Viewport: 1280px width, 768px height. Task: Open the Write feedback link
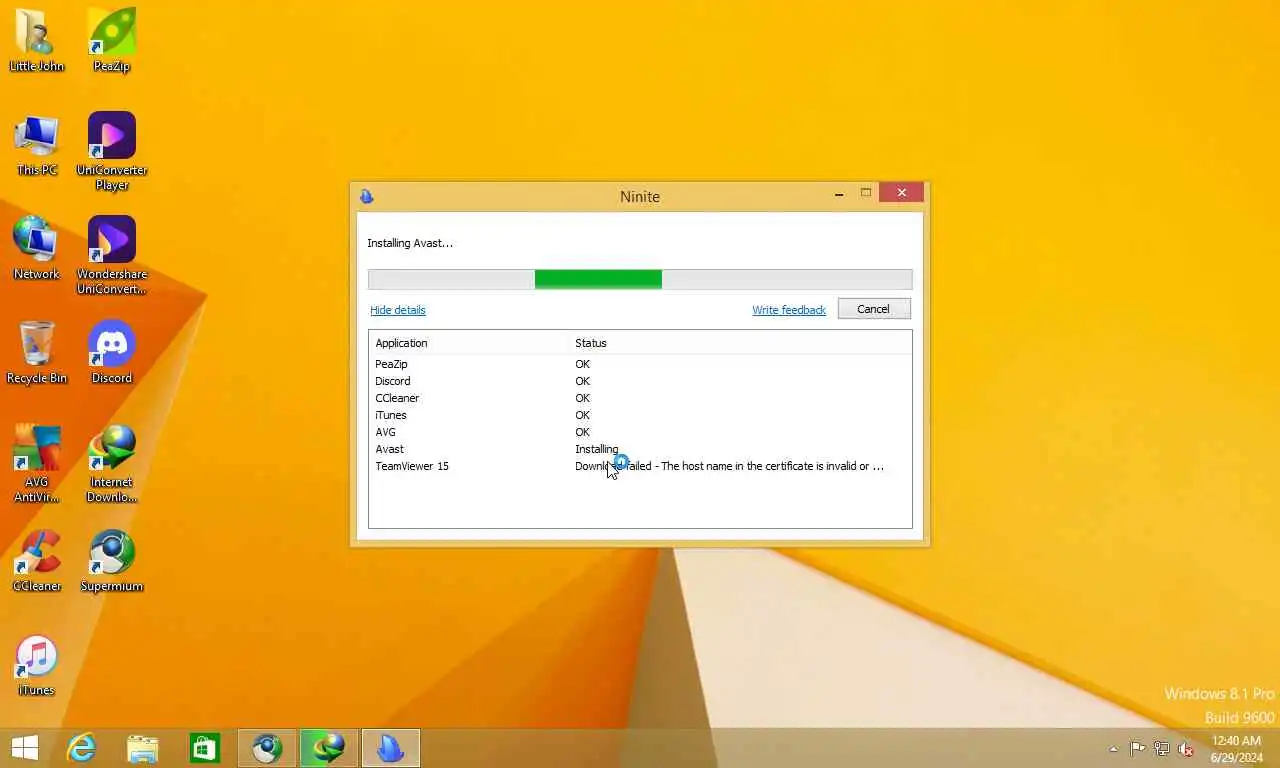(x=789, y=310)
